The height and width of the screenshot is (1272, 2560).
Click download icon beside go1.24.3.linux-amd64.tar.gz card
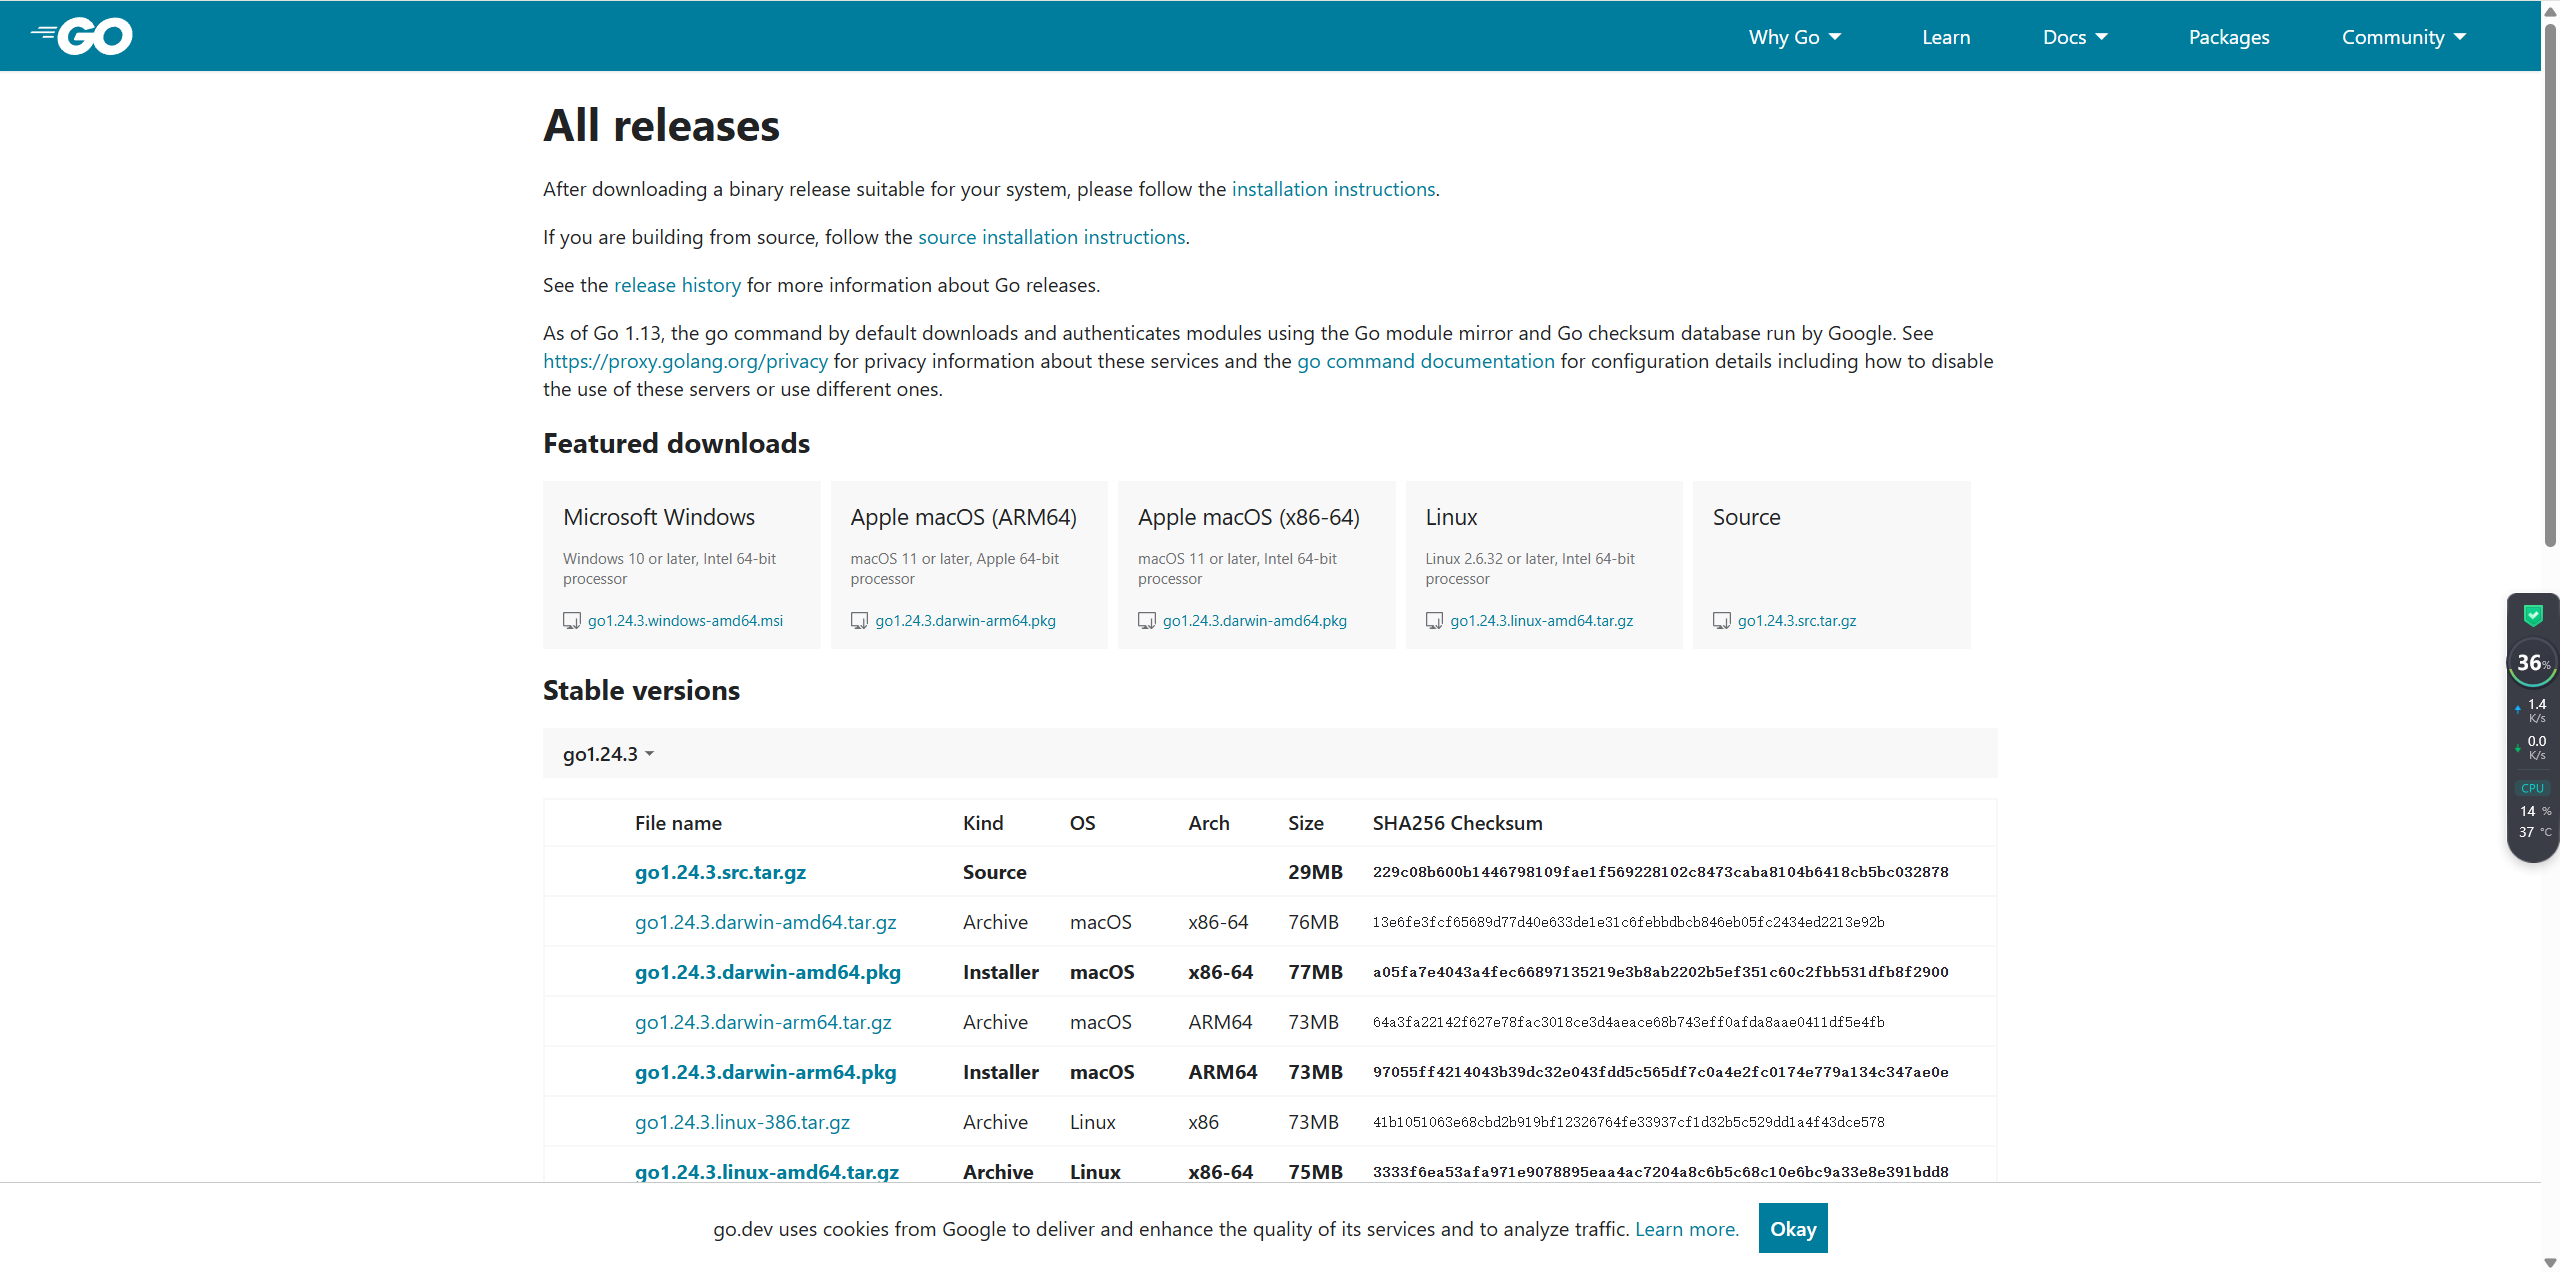coord(1434,621)
